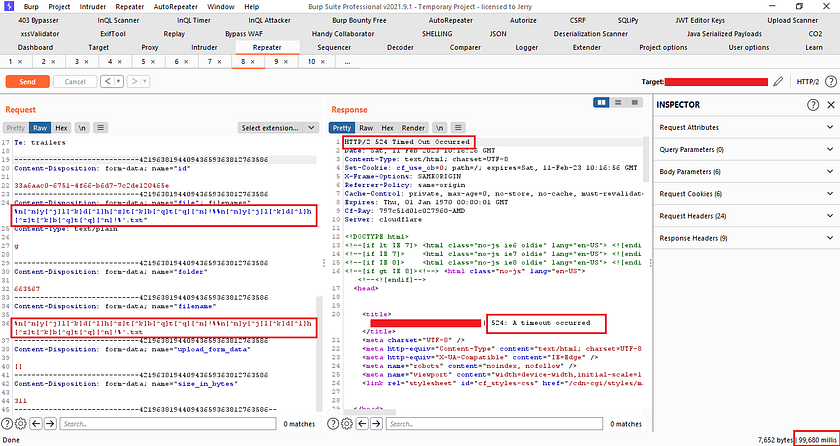Image resolution: width=840 pixels, height=446 pixels.
Task: Open response hamburger options menu
Action: coord(458,128)
